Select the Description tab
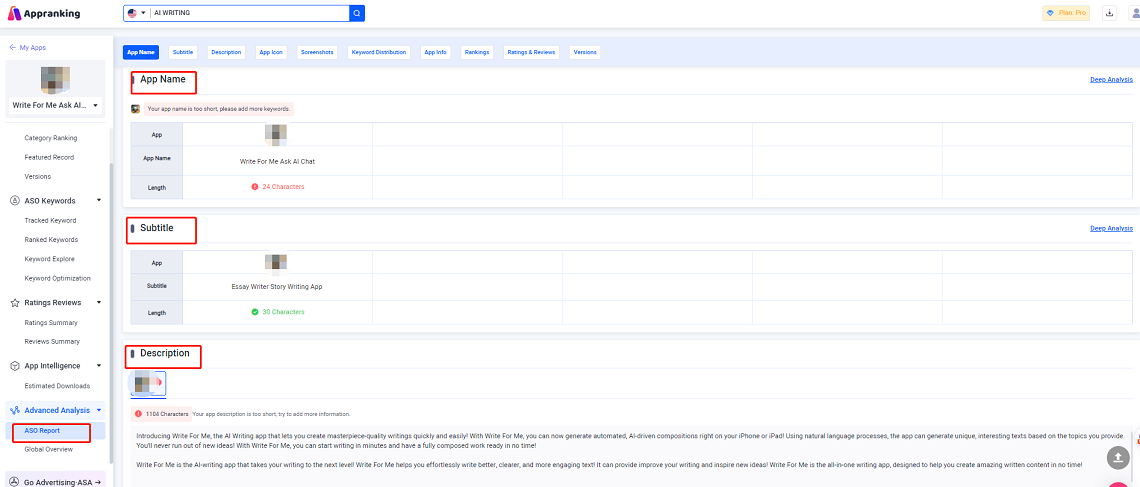This screenshot has width=1140, height=487. pos(226,52)
